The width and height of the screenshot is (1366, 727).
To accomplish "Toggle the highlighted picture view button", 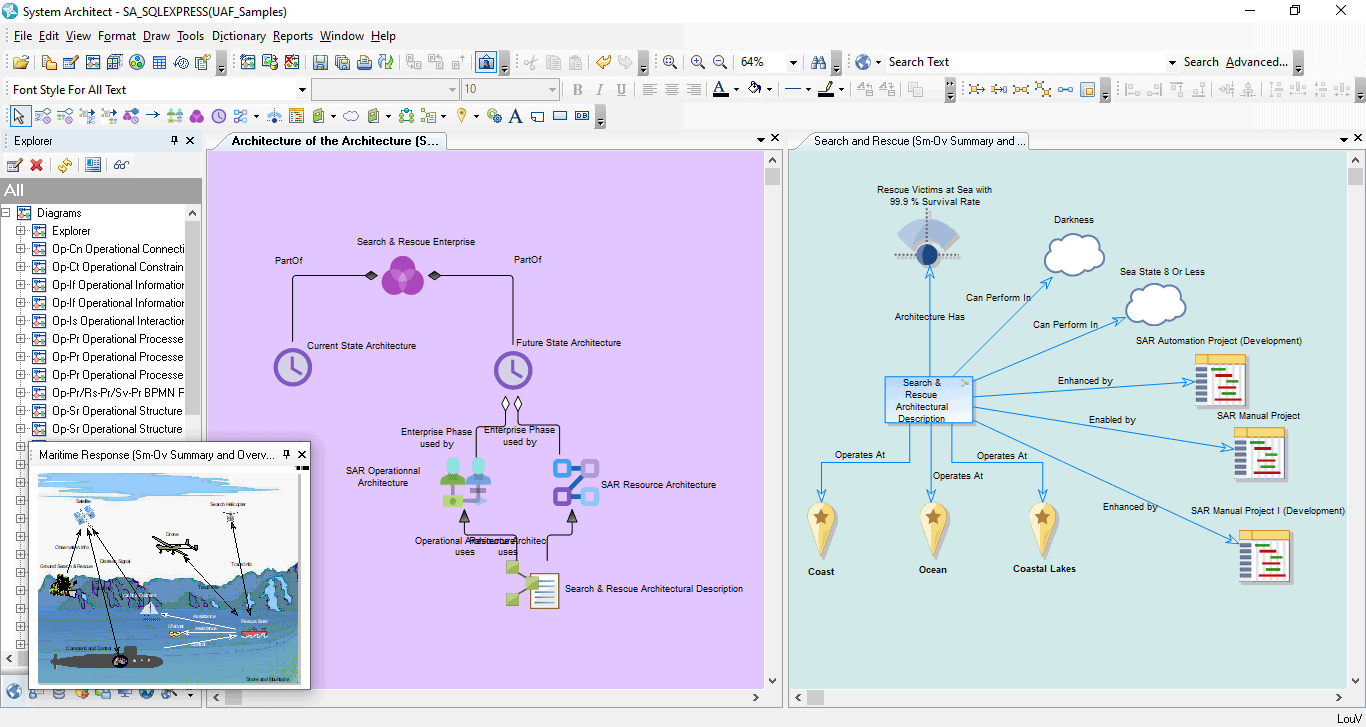I will click(x=486, y=62).
